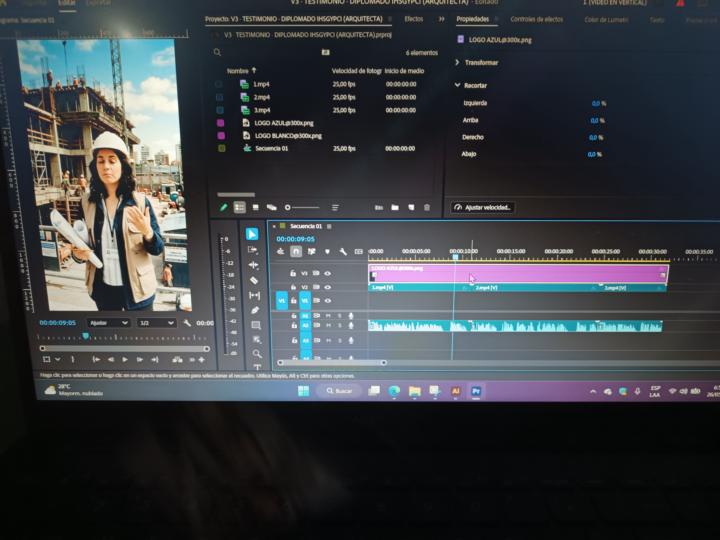Open timeline wrench display settings
This screenshot has height=540, width=720.
click(343, 252)
